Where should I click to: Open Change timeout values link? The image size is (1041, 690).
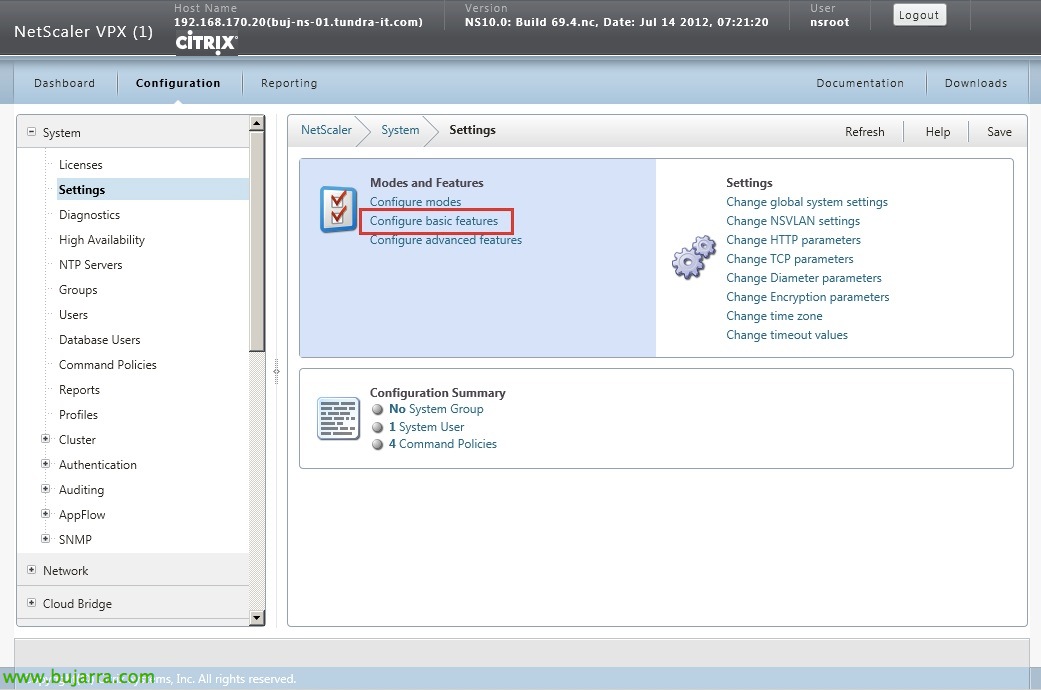787,335
